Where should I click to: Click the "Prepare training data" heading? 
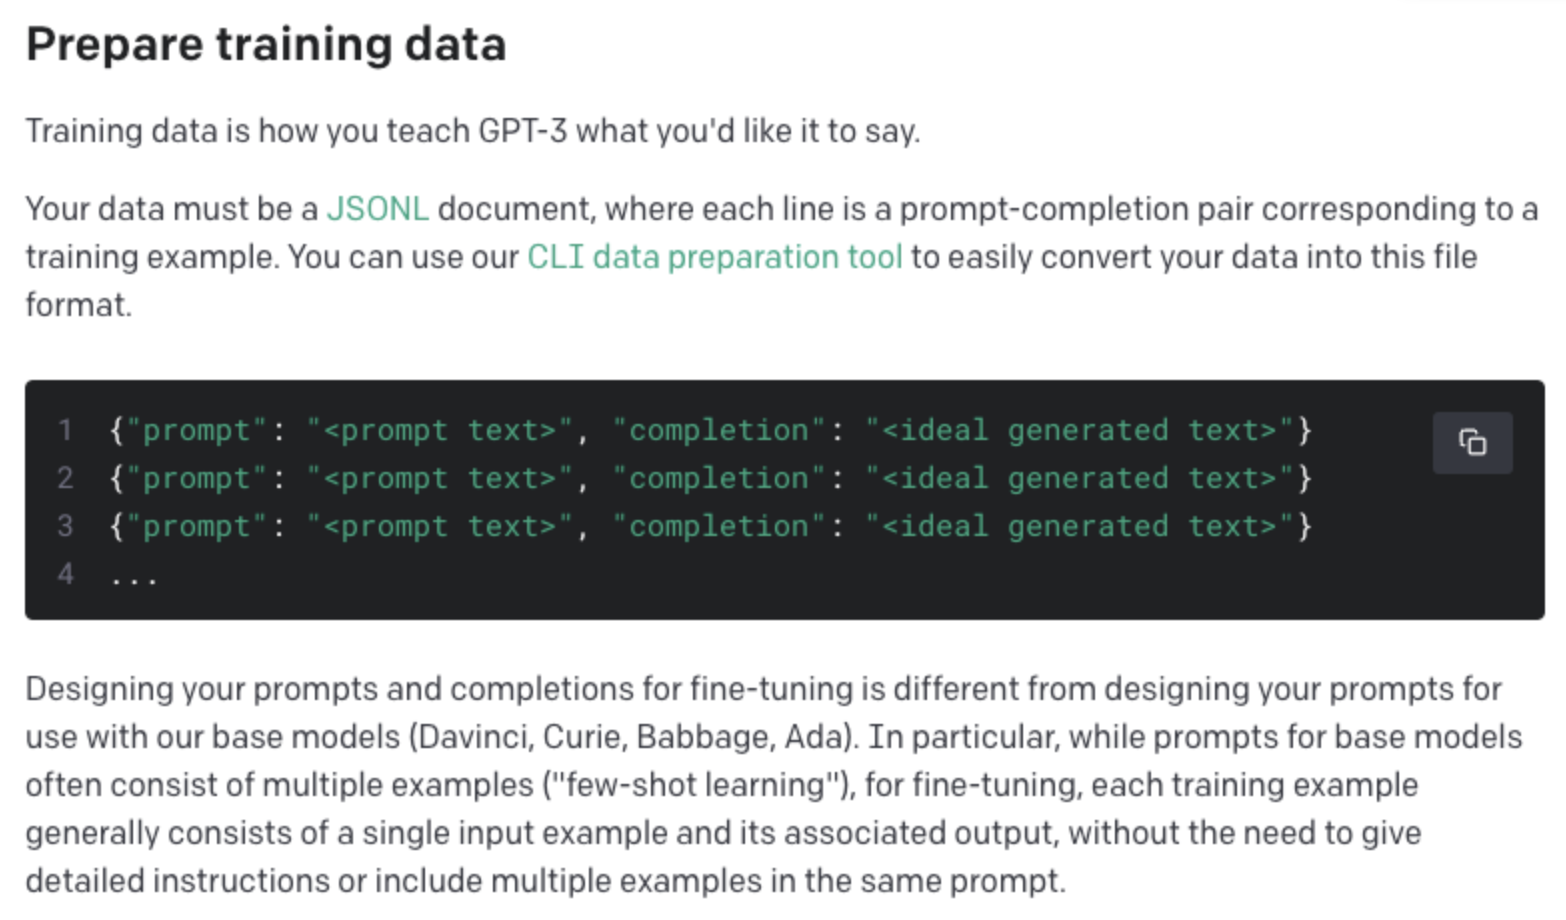(266, 45)
